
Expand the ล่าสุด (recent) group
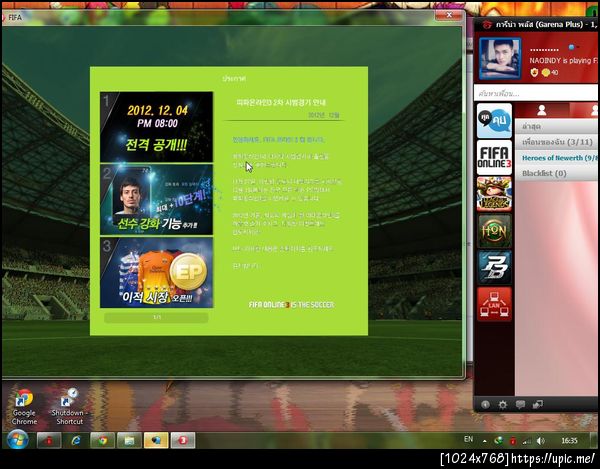tap(557, 126)
